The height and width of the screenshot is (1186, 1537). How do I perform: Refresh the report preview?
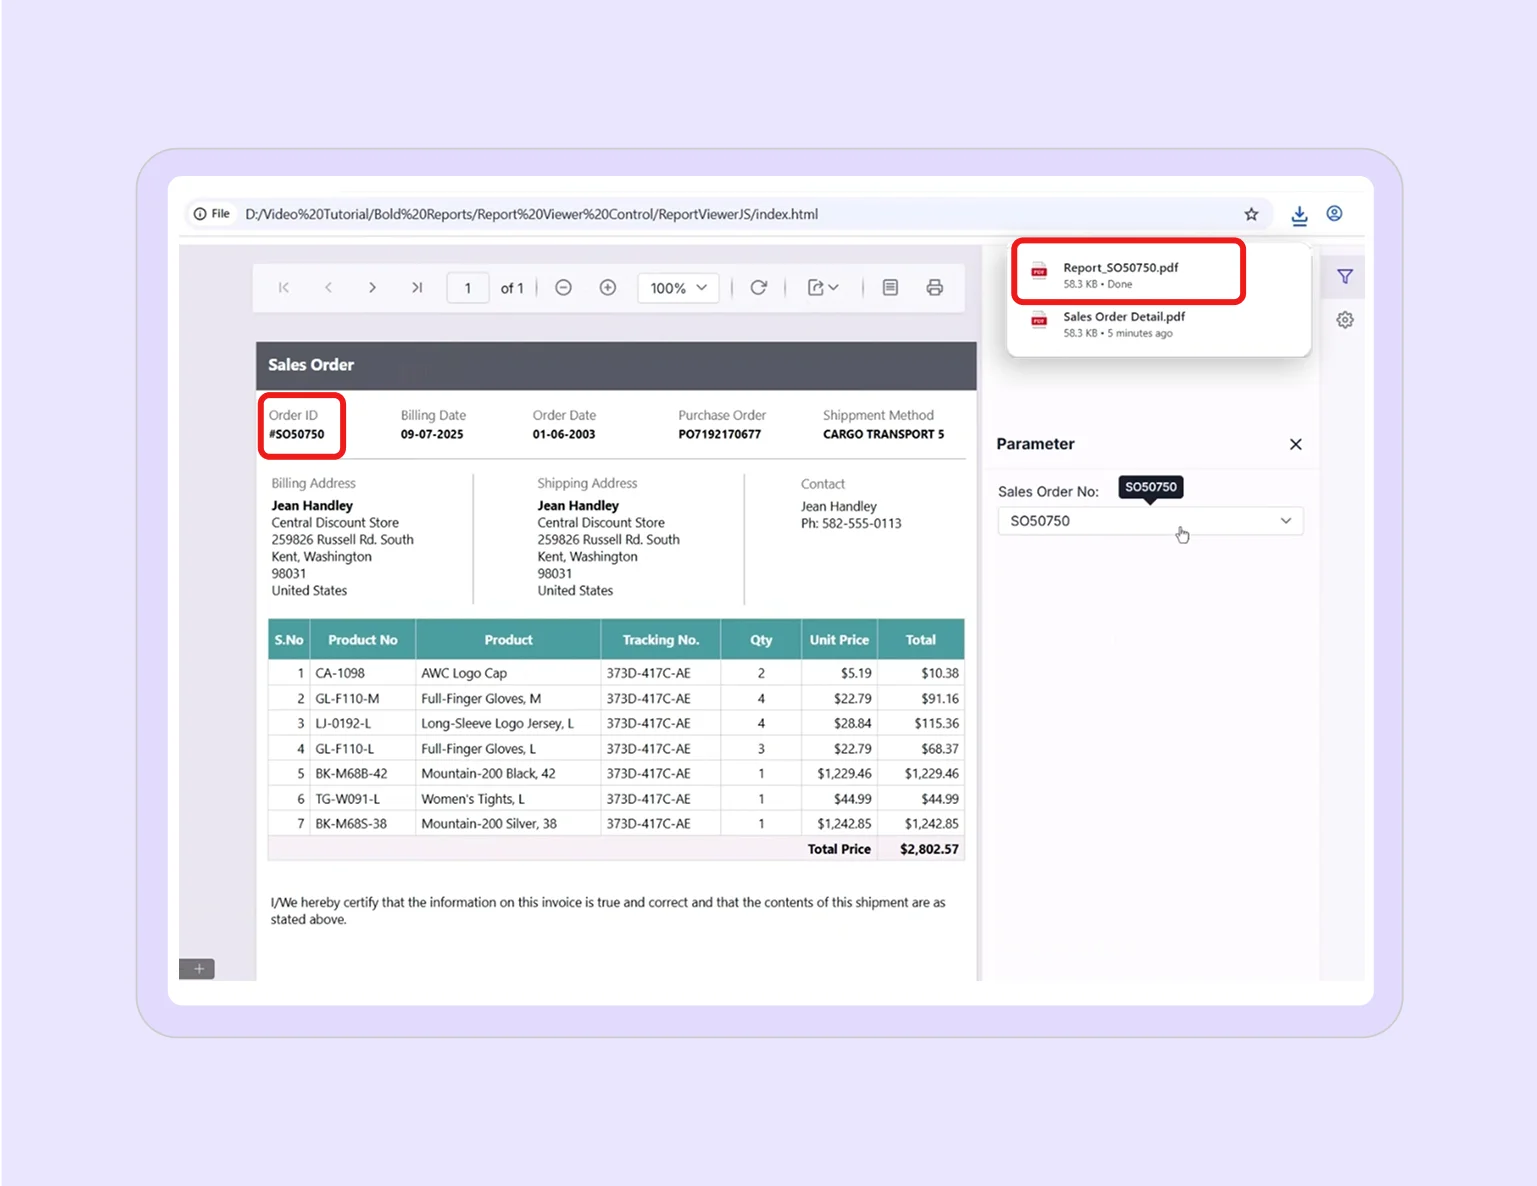(x=759, y=287)
